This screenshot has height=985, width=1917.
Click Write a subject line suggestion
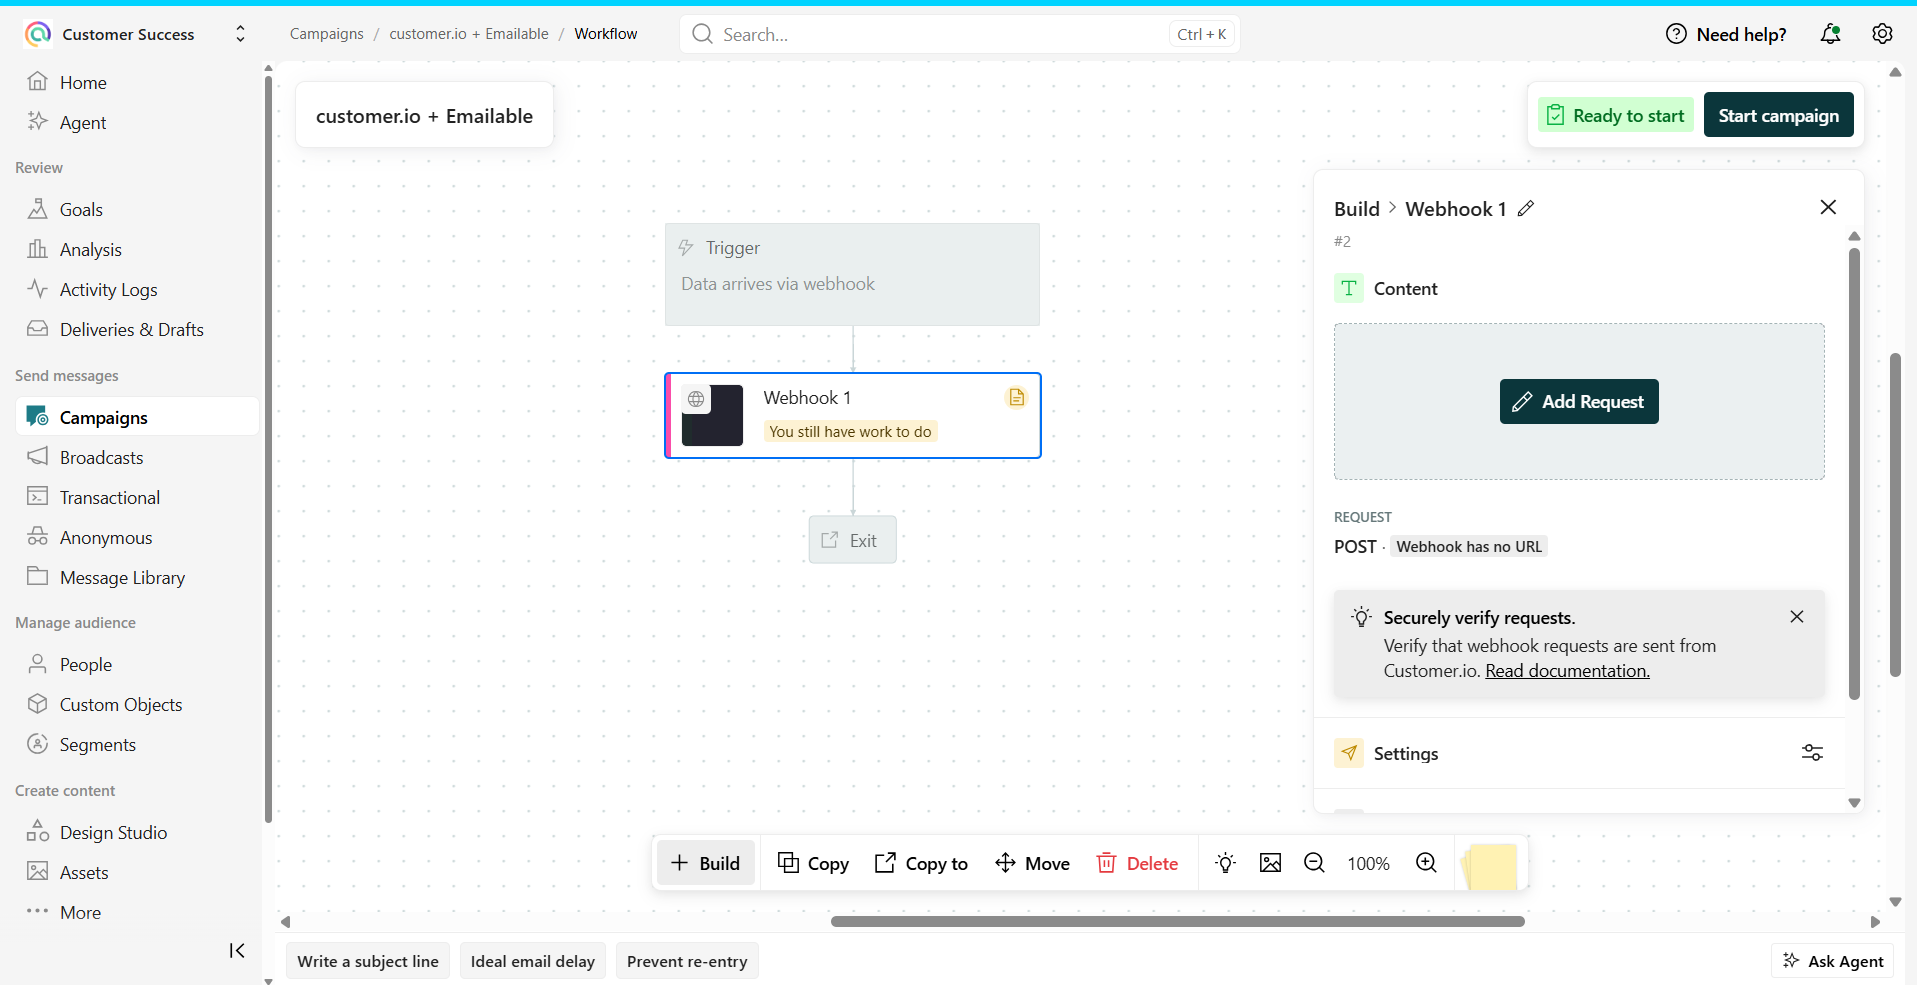368,961
